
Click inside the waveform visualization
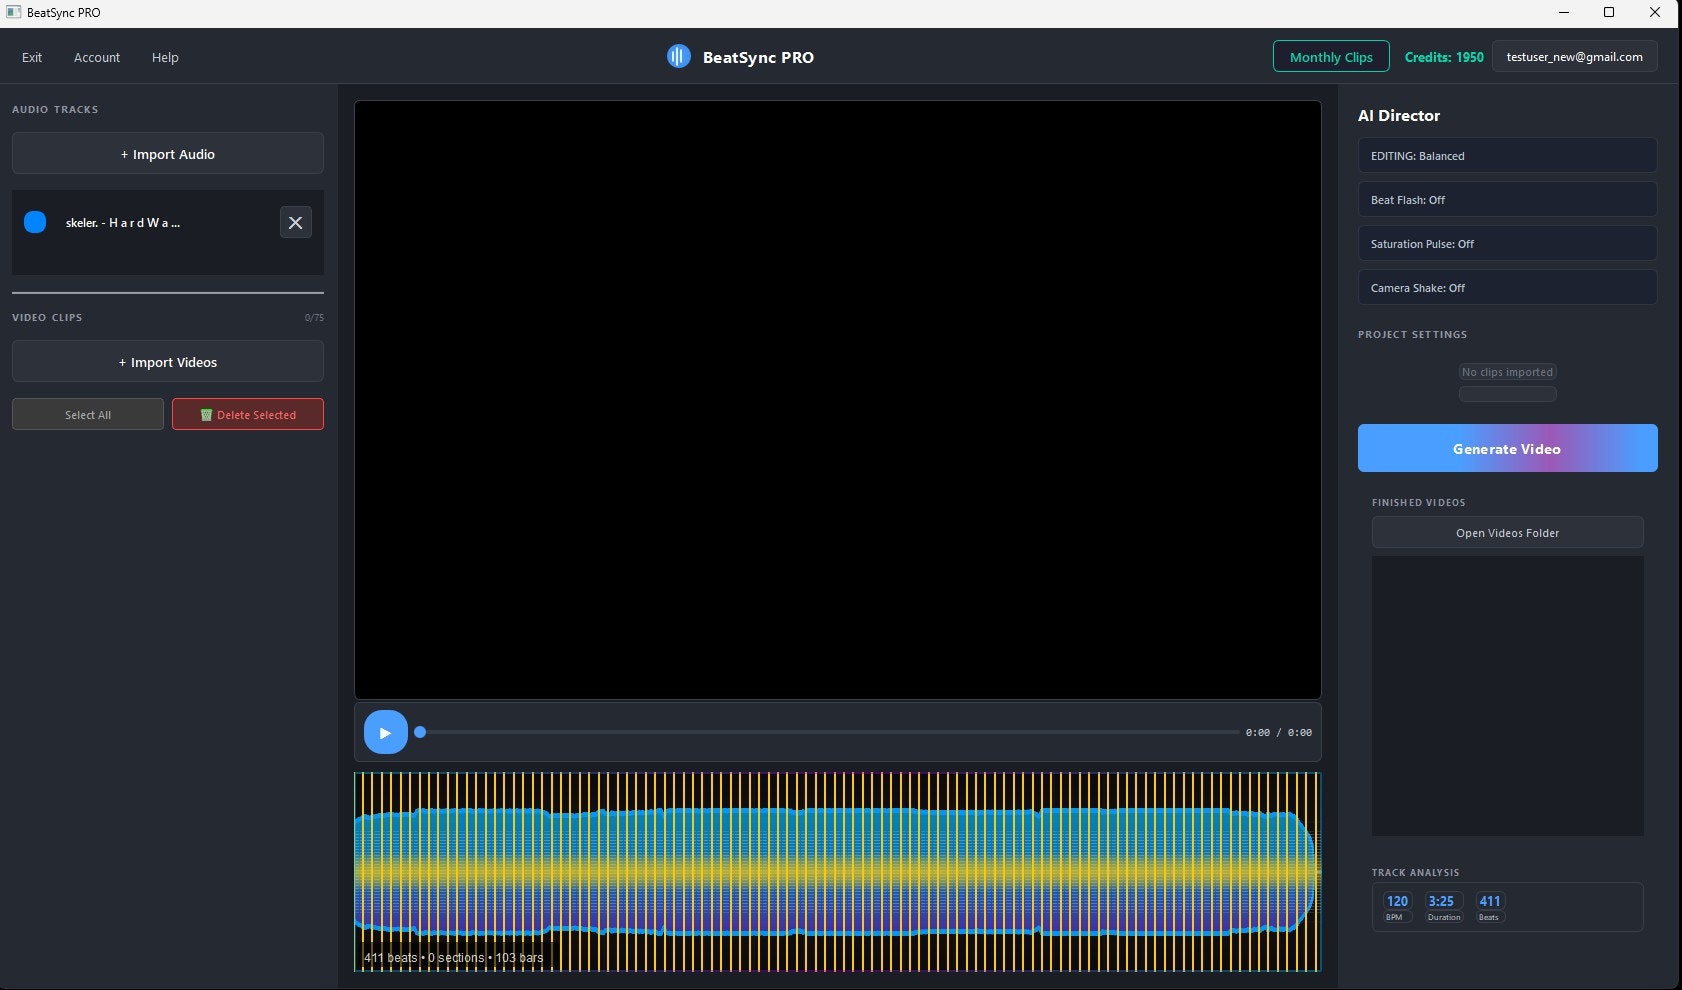(x=837, y=870)
